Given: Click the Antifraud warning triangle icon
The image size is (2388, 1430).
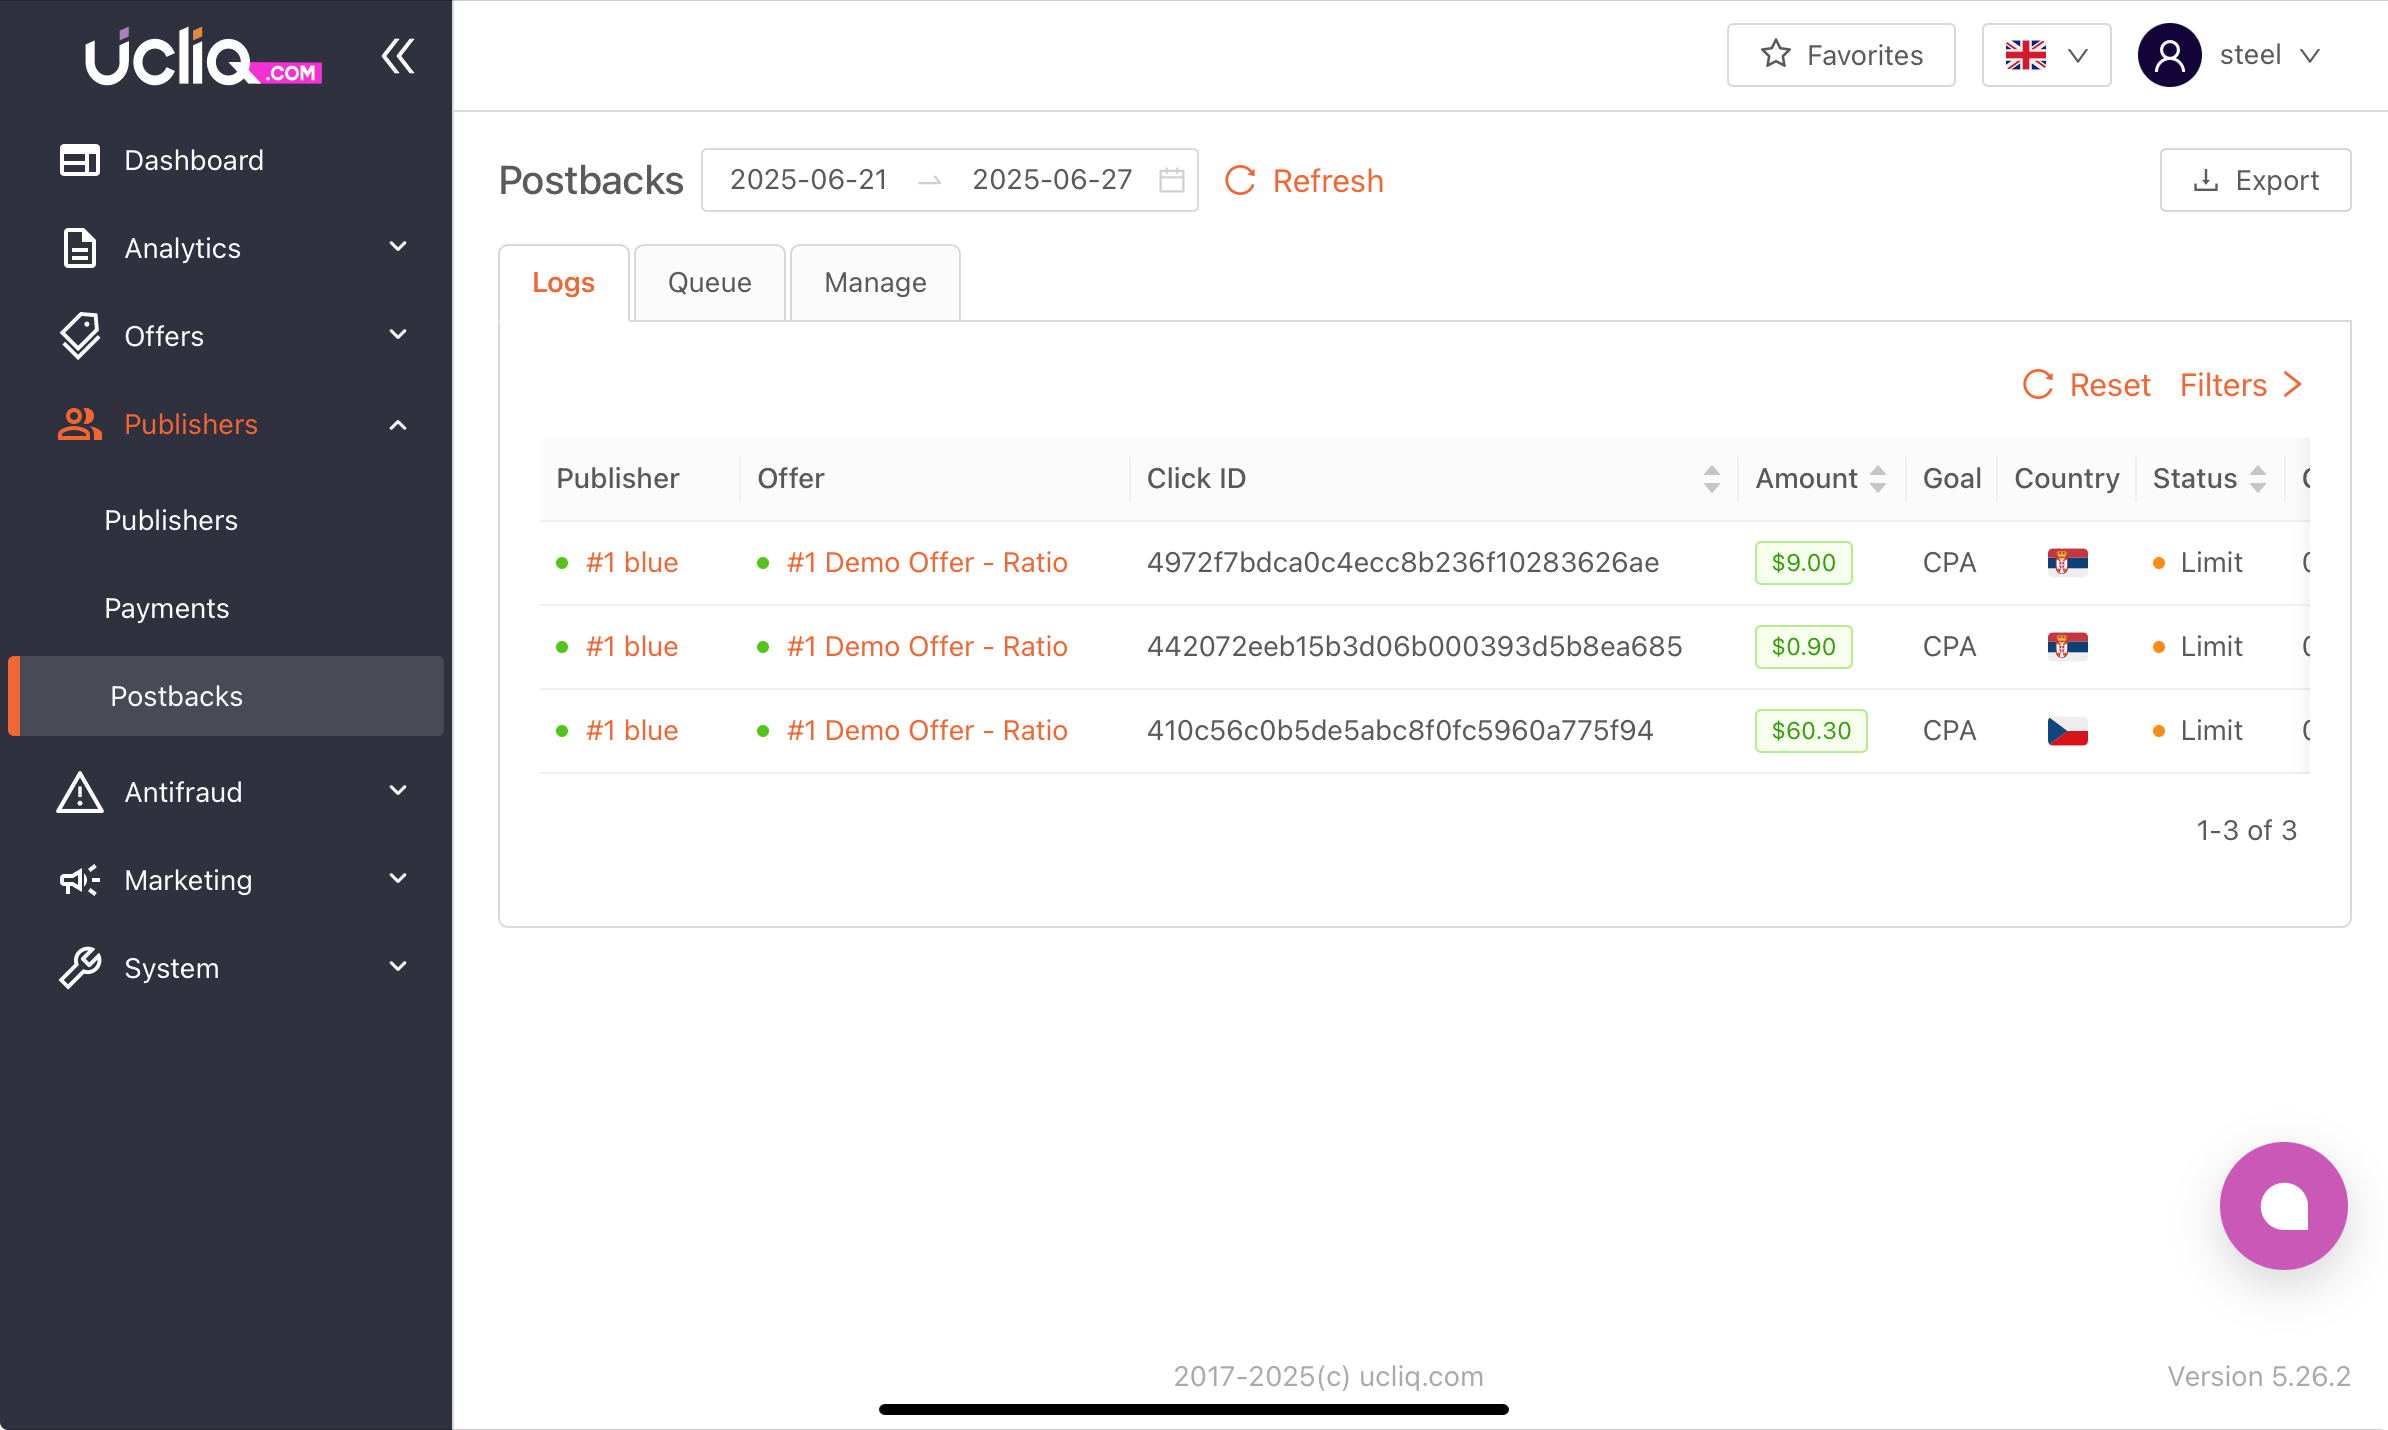Looking at the screenshot, I should (80, 792).
